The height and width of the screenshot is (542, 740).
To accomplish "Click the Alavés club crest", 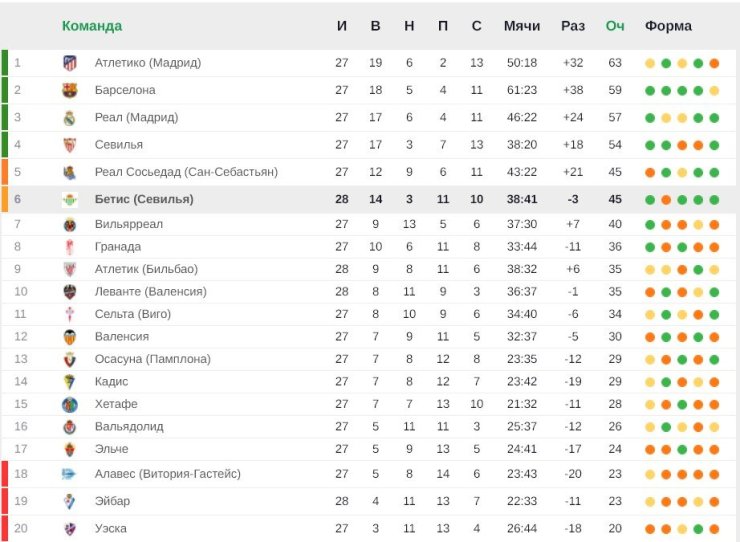I will pos(69,474).
